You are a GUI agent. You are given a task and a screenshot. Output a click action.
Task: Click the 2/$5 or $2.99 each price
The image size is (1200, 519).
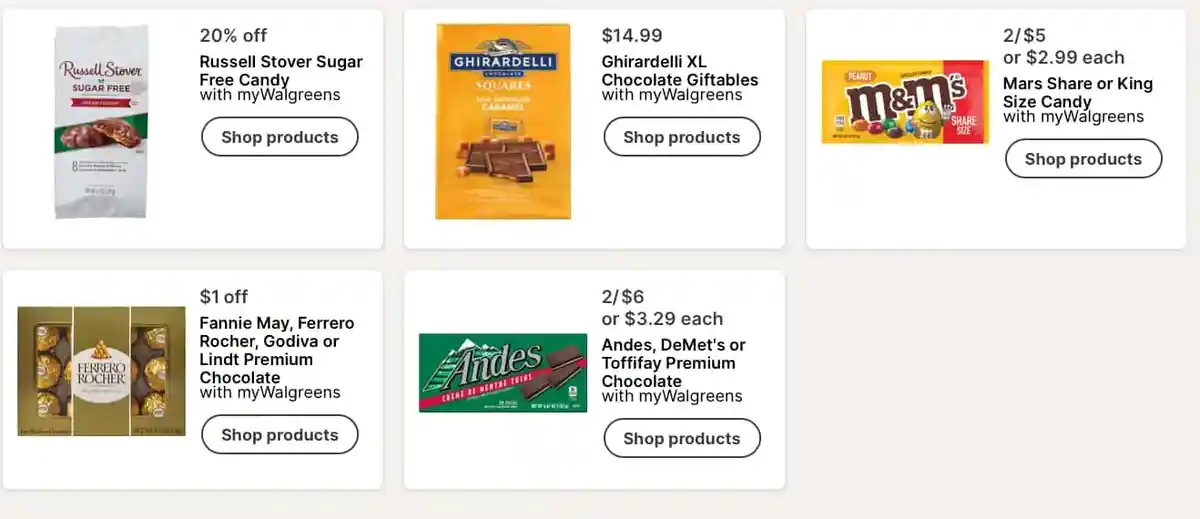(1063, 47)
